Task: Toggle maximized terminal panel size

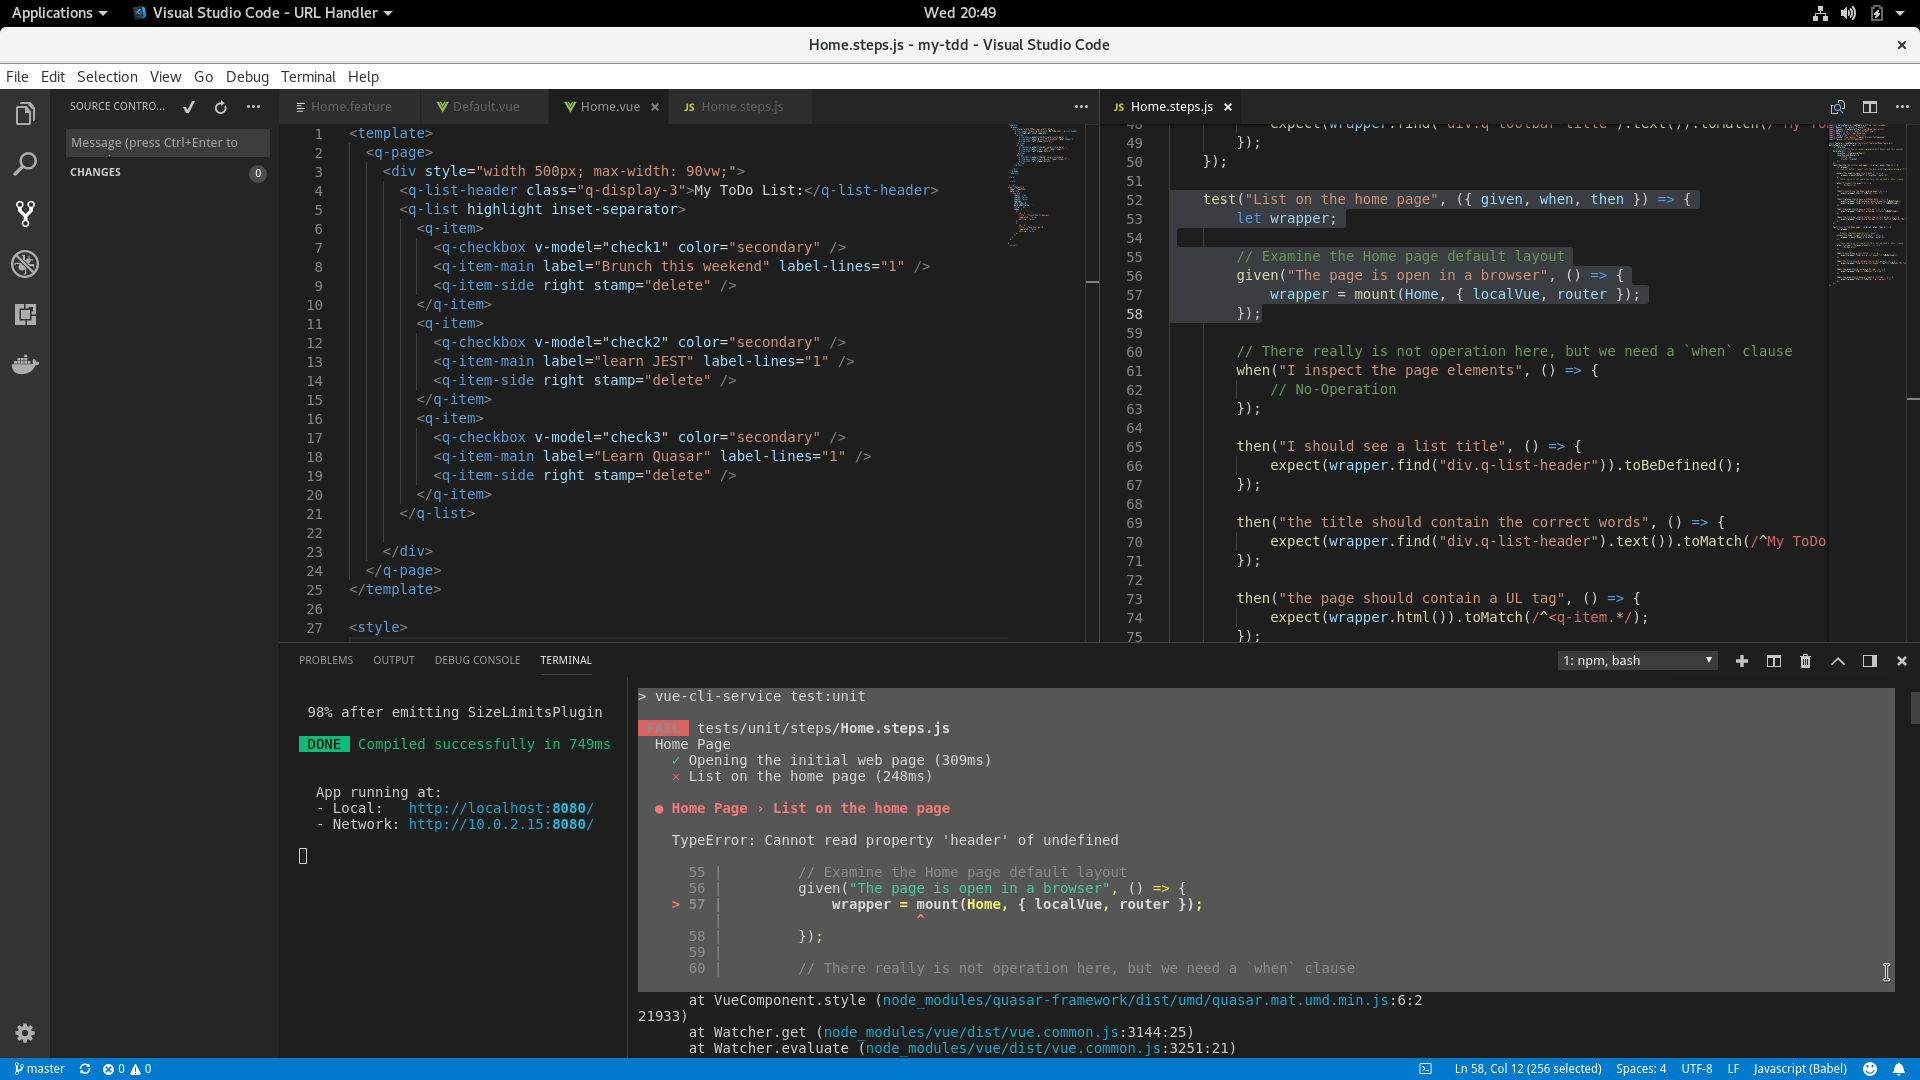Action: coord(1837,661)
